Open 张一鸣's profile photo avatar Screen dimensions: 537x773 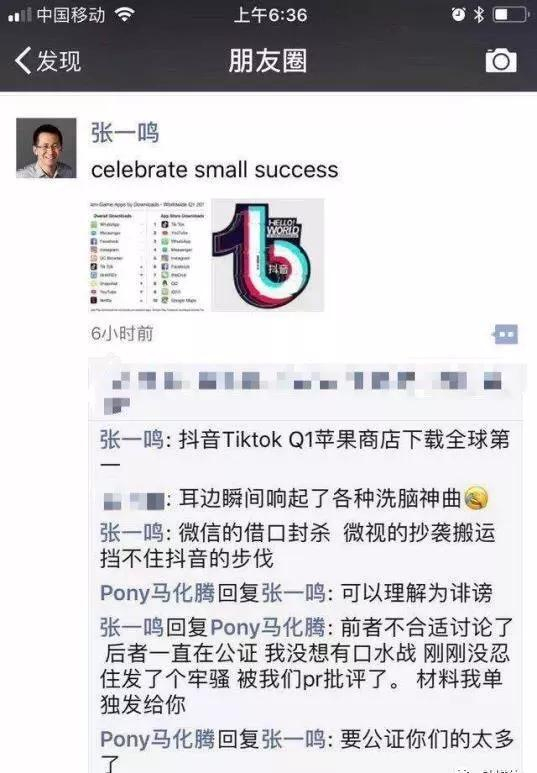point(46,148)
